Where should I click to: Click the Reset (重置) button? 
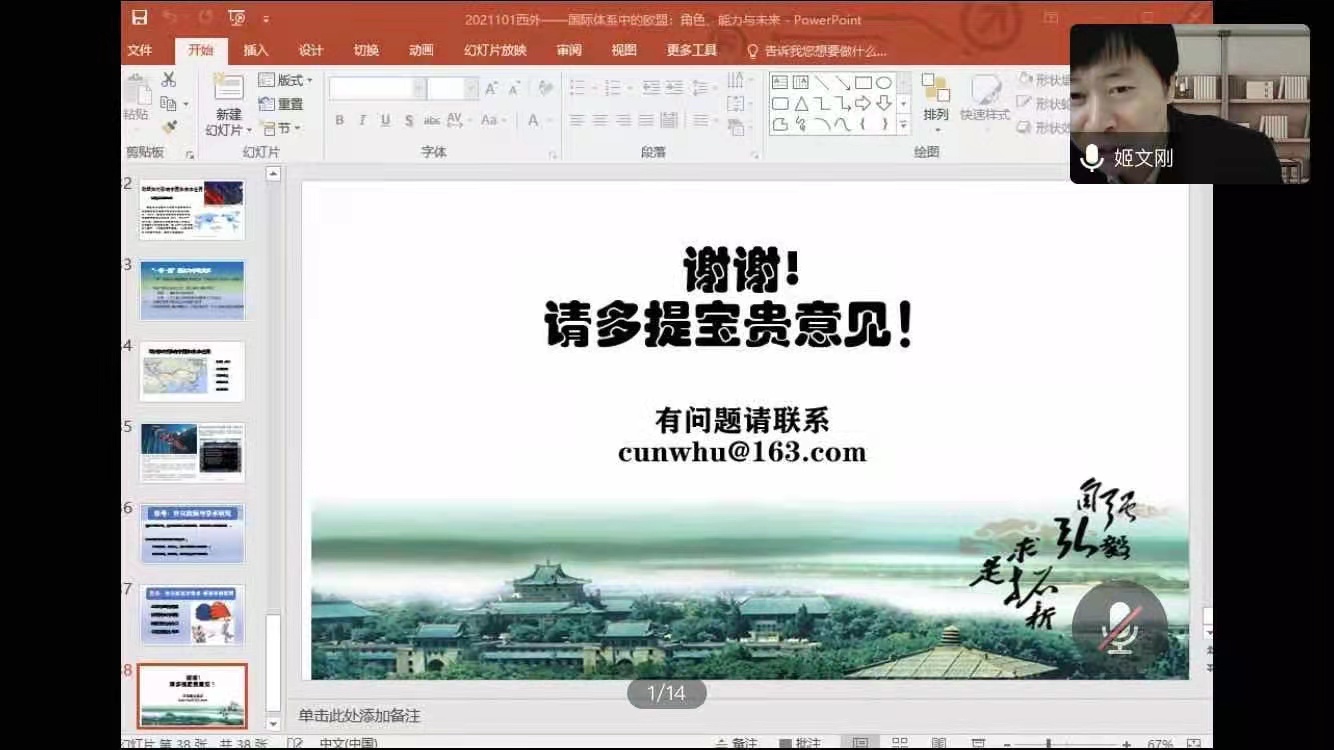click(x=281, y=104)
